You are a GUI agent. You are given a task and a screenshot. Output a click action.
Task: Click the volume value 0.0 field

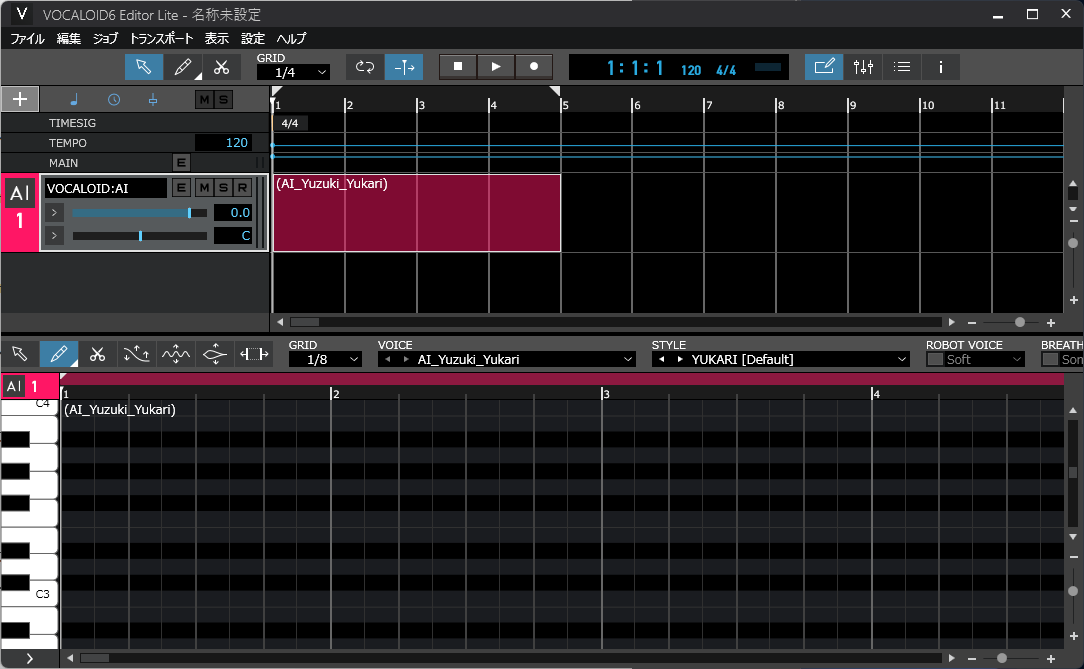pos(232,212)
